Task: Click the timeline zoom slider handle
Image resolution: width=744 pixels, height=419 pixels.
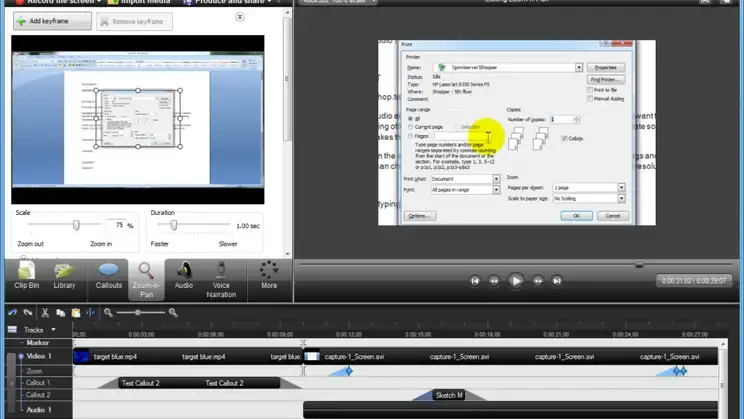Action: click(x=138, y=312)
